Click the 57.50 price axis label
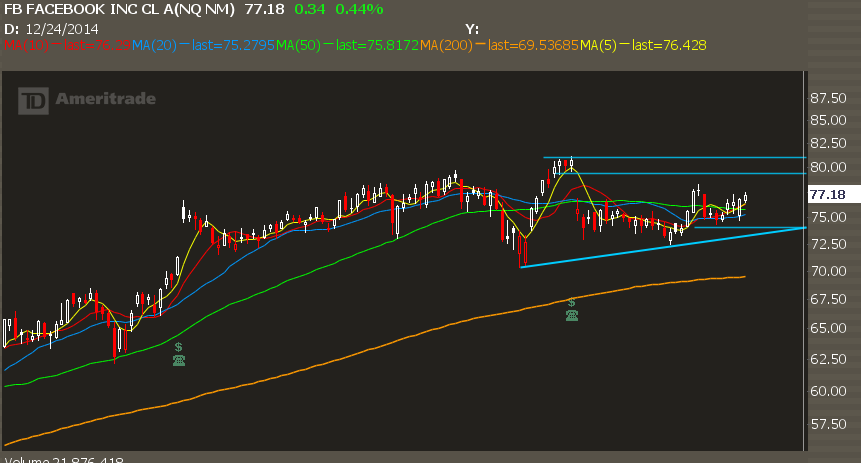Screen dimensions: 861x463 pyautogui.click(x=830, y=424)
